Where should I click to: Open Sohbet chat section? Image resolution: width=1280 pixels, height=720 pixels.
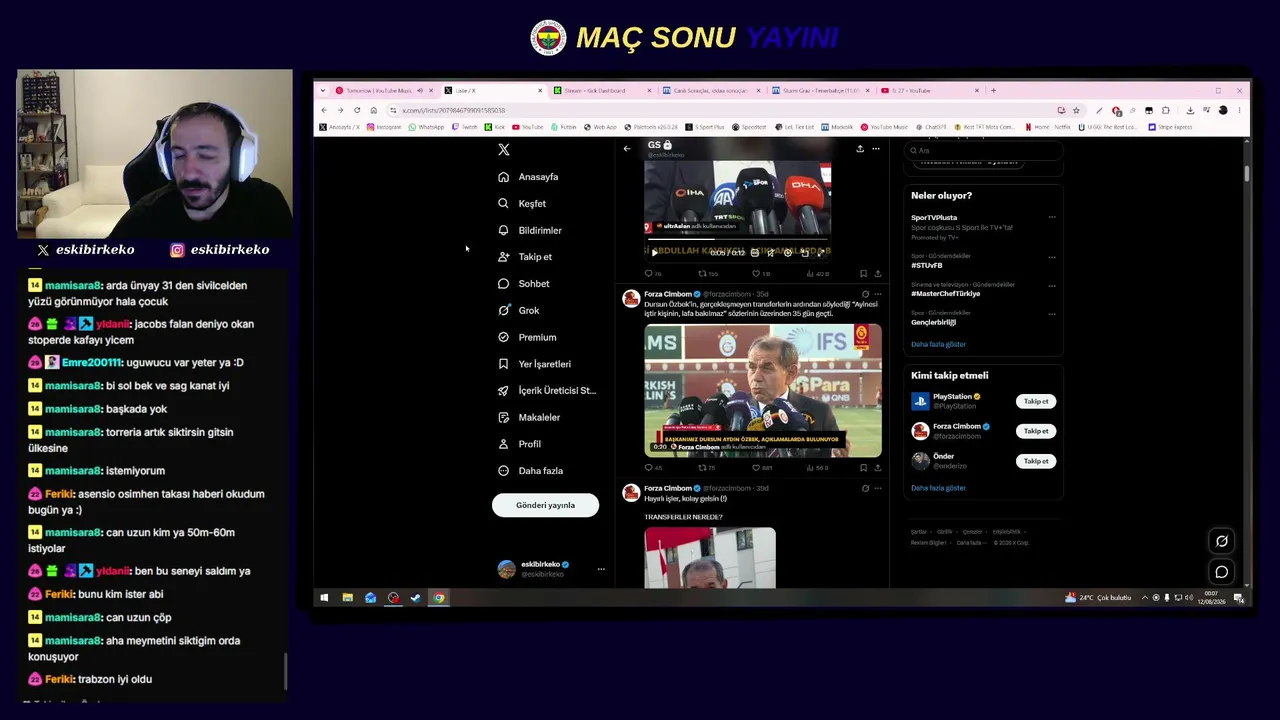(x=524, y=284)
